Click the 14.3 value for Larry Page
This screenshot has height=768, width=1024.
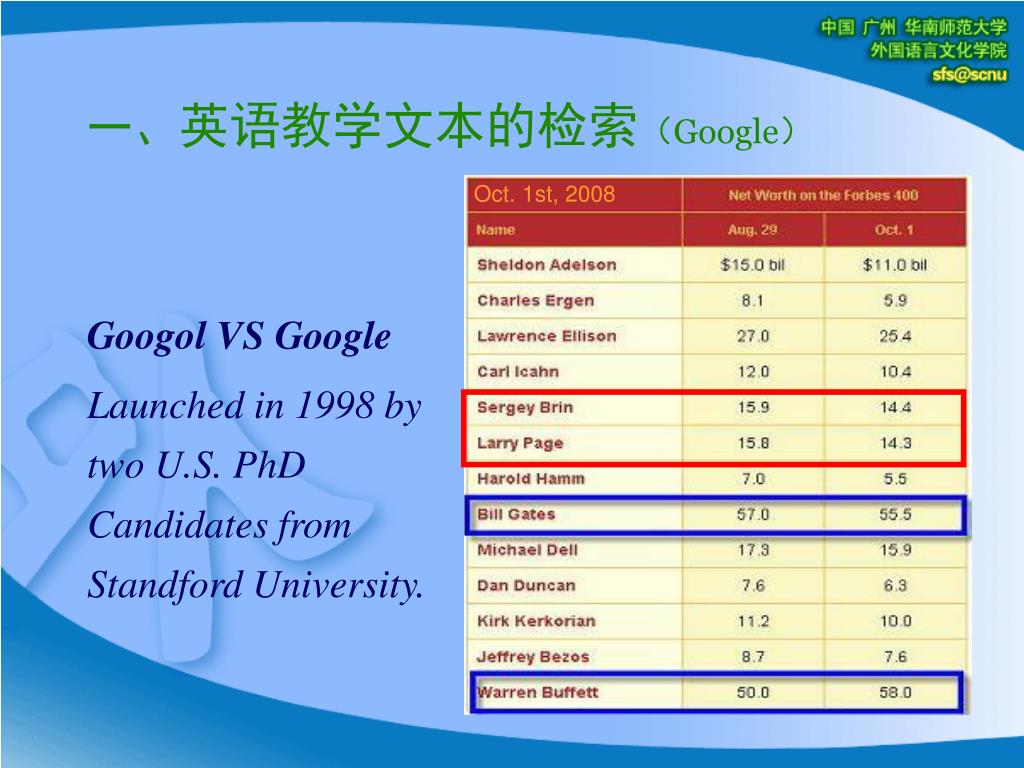click(x=895, y=443)
